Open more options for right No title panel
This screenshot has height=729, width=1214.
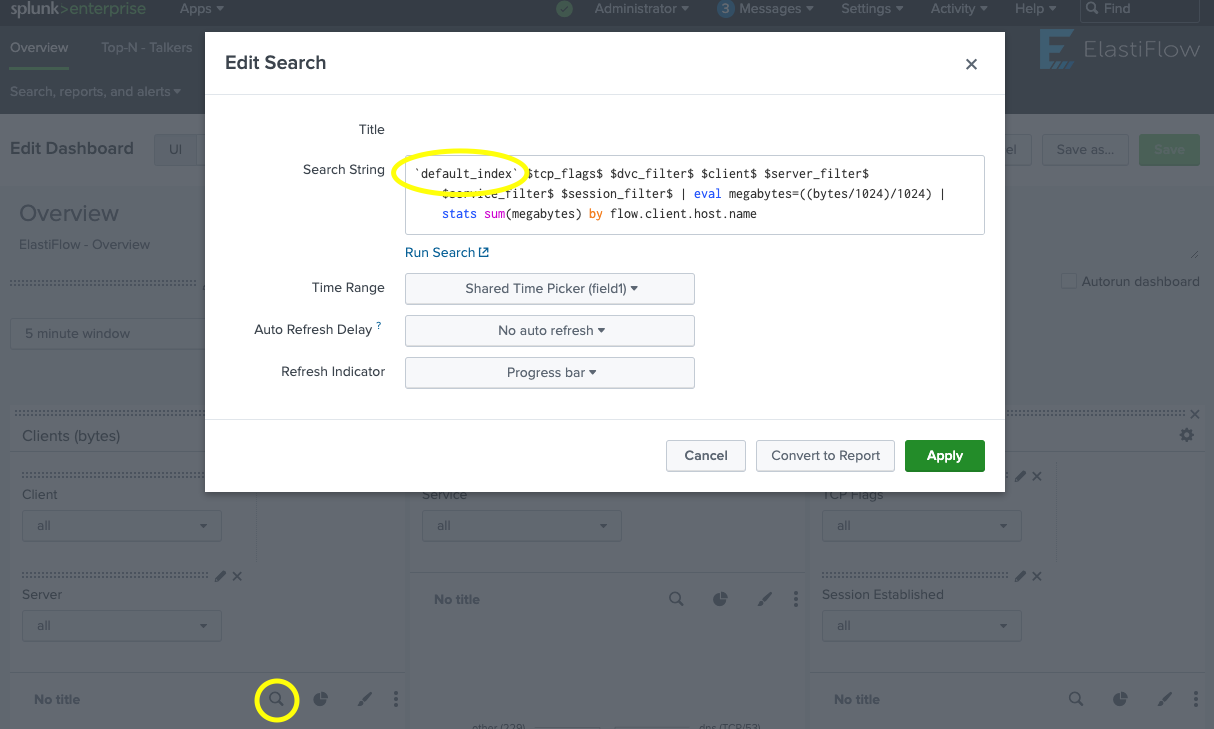[1196, 699]
